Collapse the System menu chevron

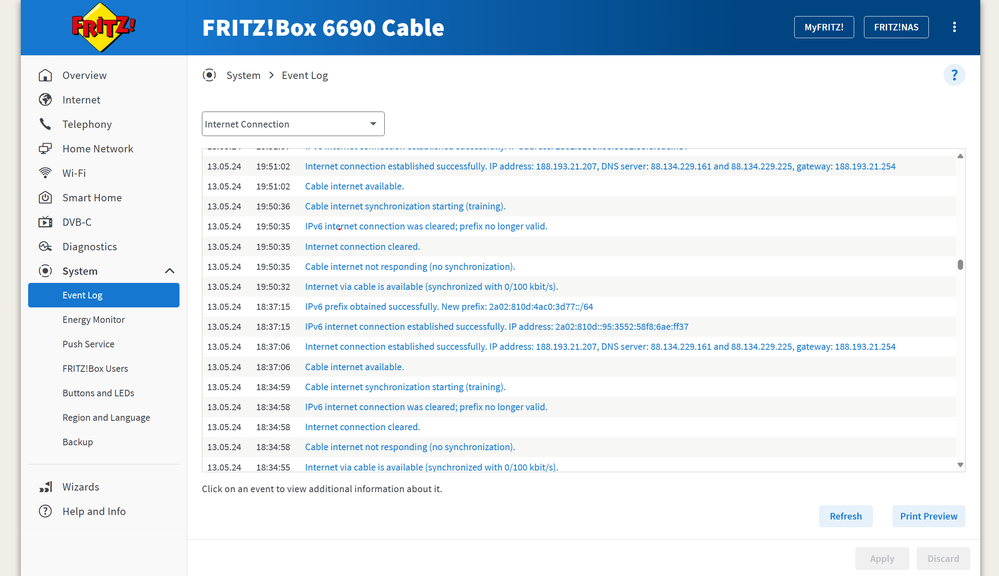pyautogui.click(x=169, y=271)
